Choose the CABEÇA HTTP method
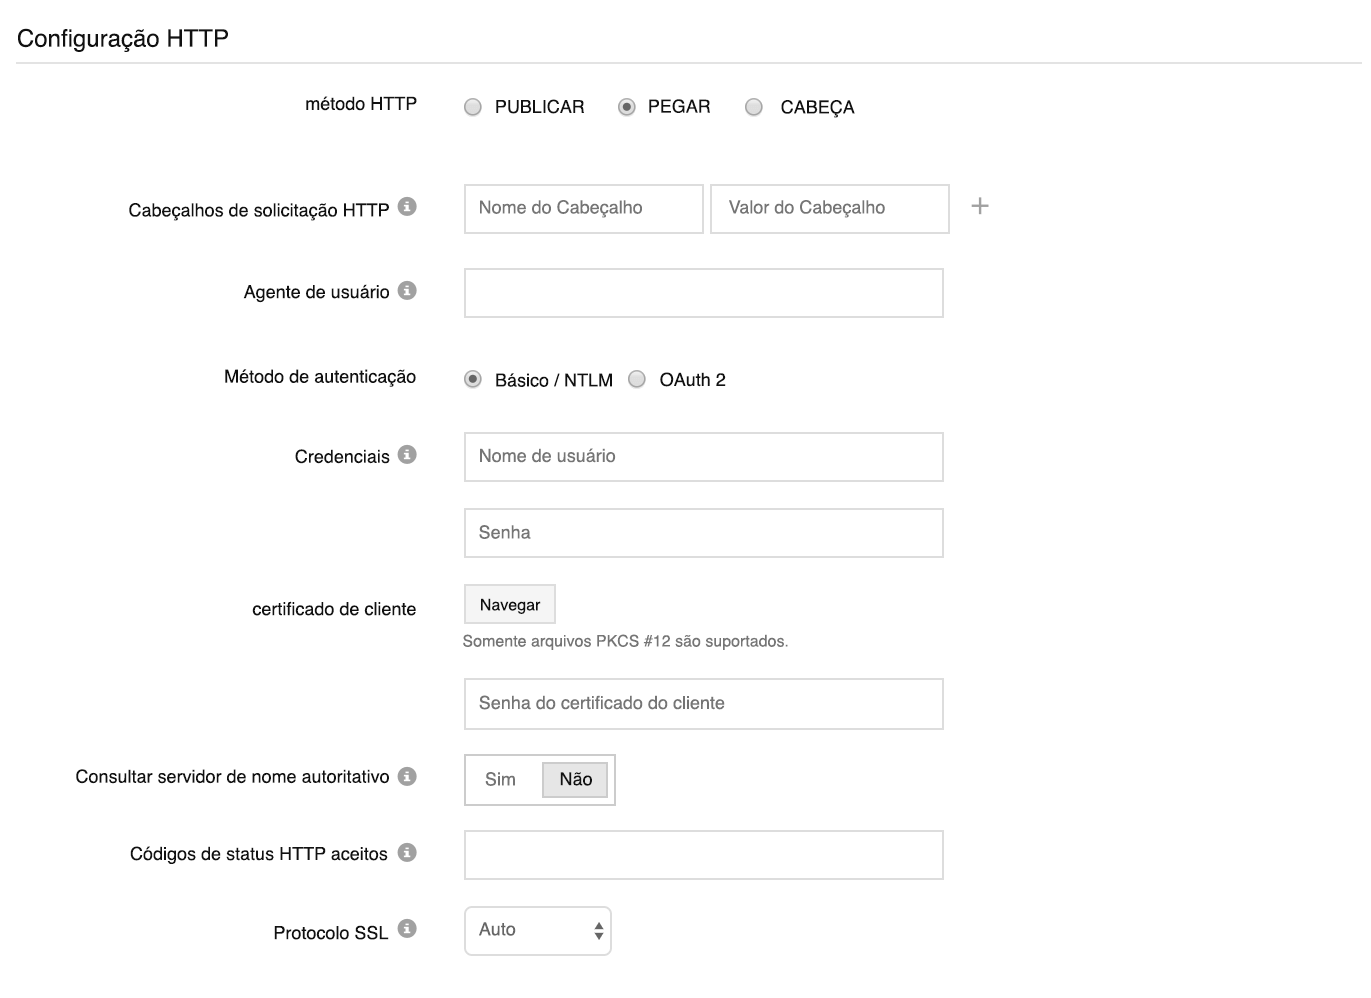1371x998 pixels. coord(753,106)
